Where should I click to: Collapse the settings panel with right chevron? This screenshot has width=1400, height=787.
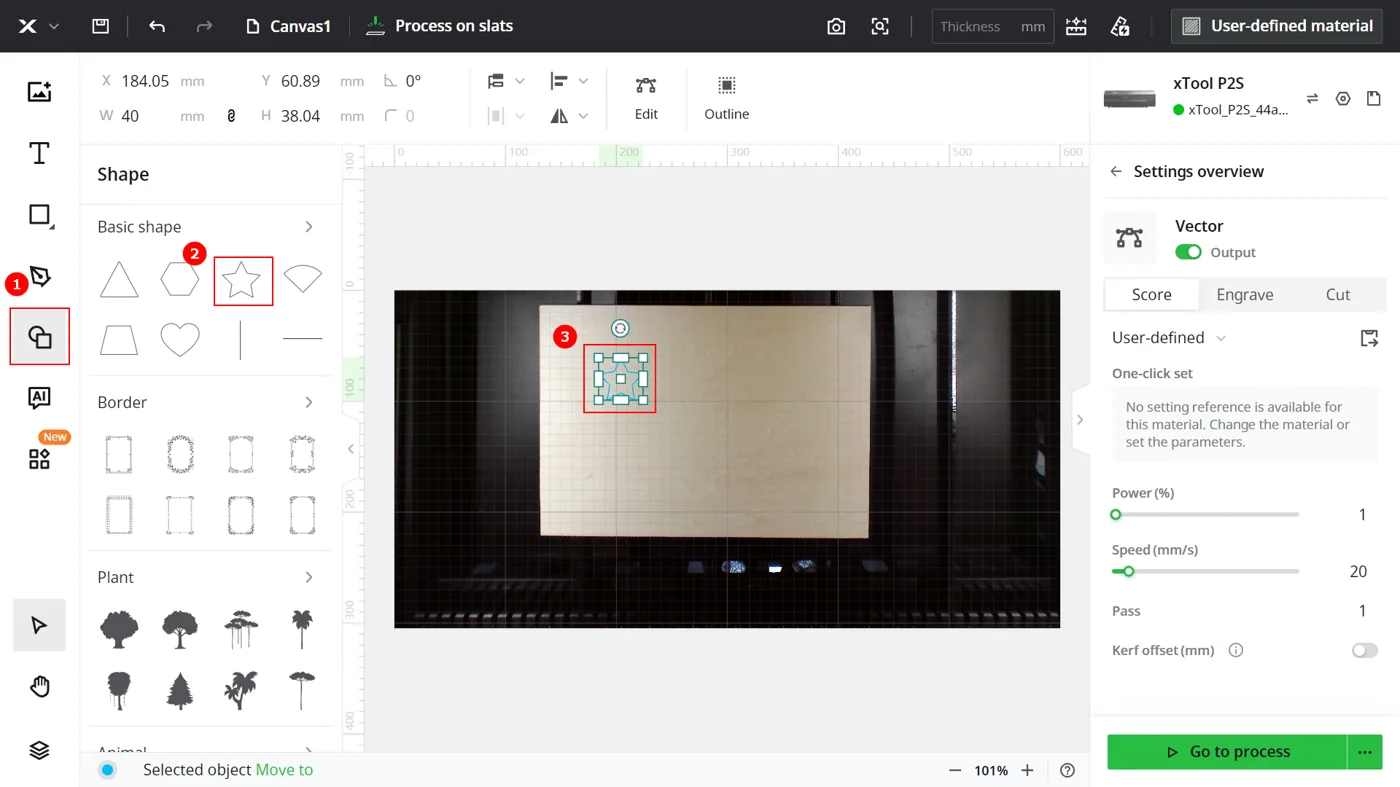point(1080,420)
